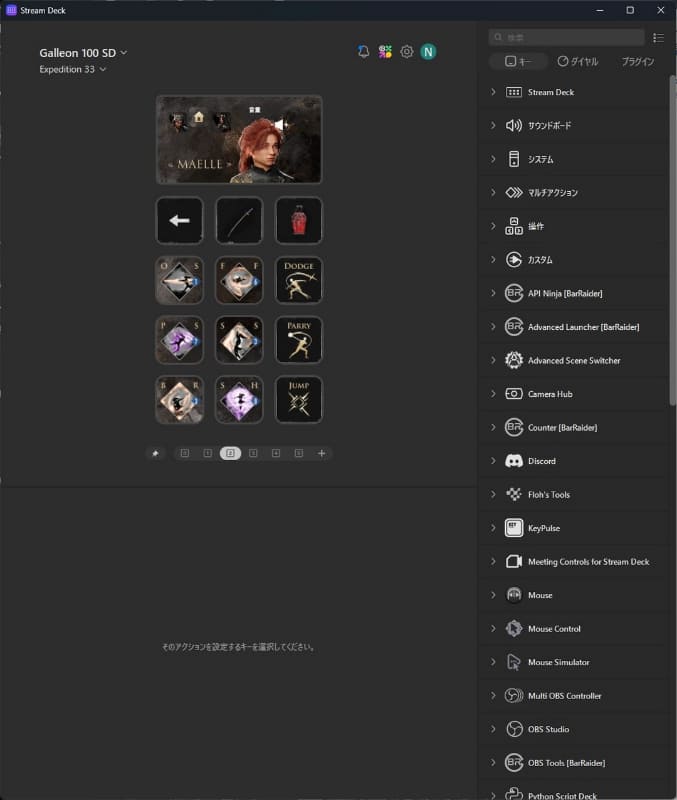Click Meeting Controls for Stream Deck
The image size is (677, 800).
[574, 562]
